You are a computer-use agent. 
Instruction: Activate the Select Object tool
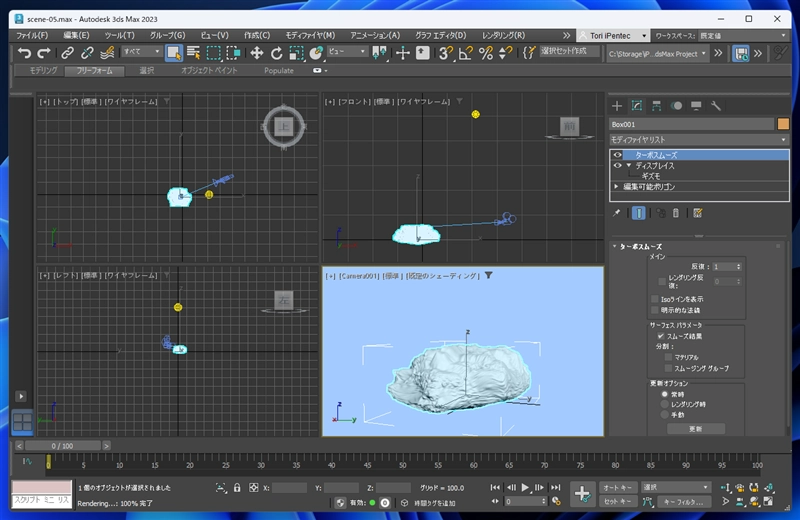pos(174,53)
